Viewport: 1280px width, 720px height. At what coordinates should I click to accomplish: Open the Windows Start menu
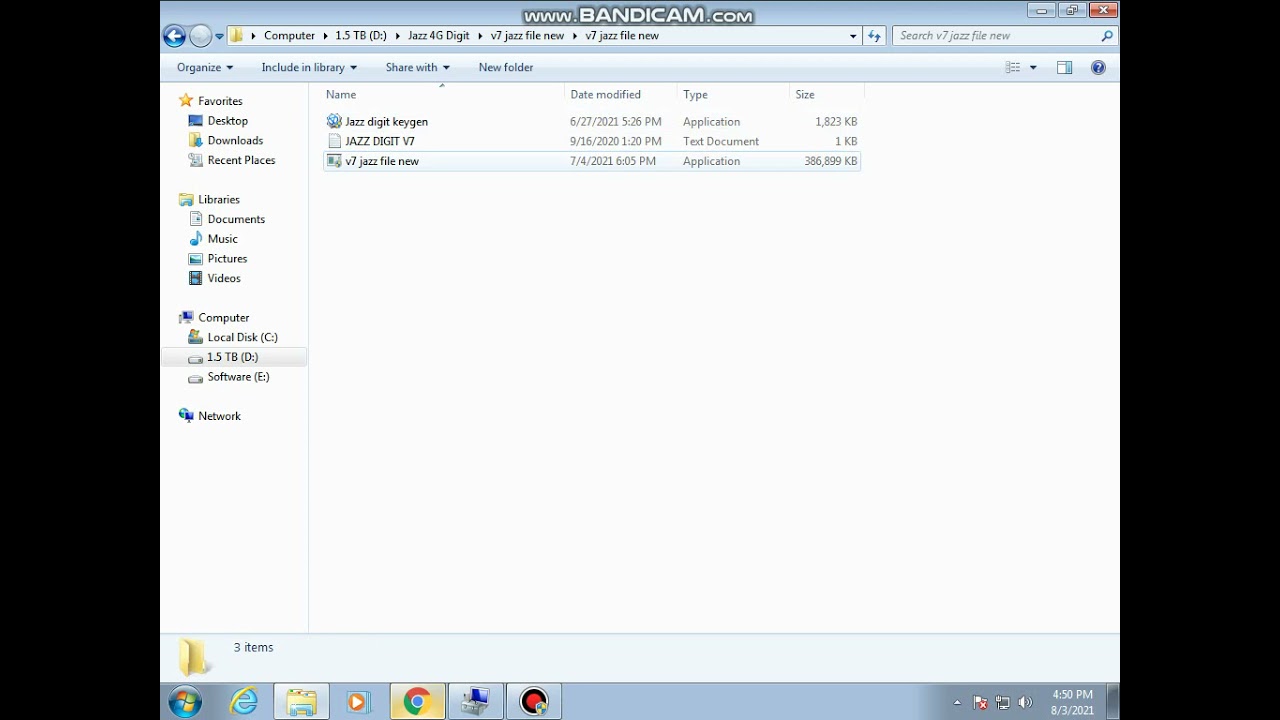coord(185,702)
